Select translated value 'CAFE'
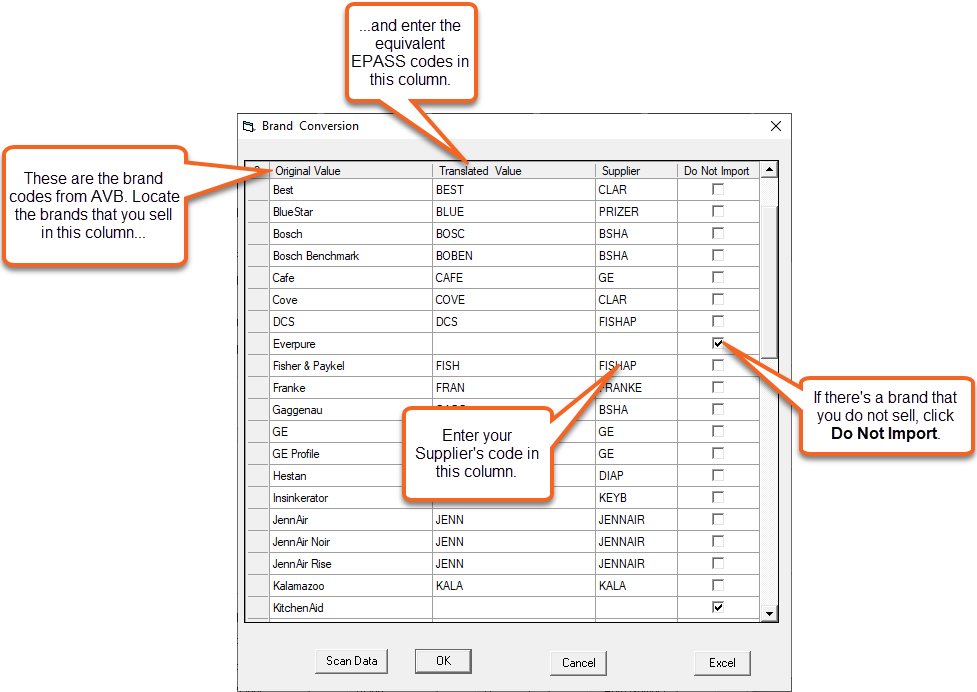This screenshot has height=692, width=977. click(513, 278)
